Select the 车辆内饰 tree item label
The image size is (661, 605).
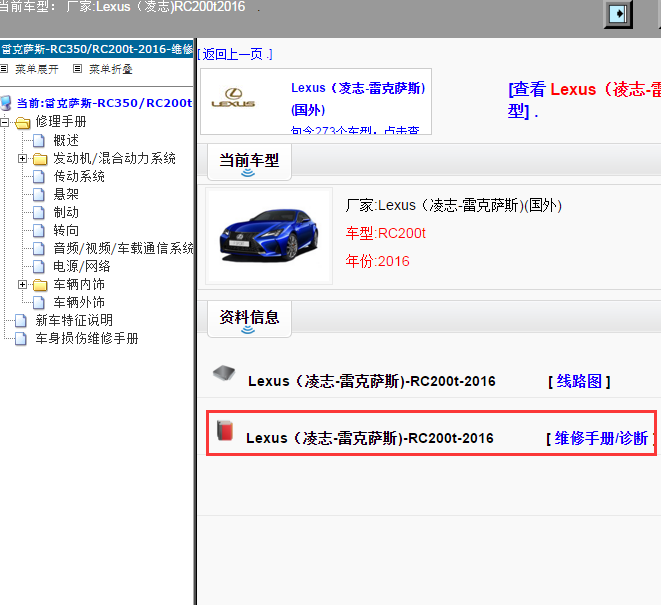tap(79, 285)
